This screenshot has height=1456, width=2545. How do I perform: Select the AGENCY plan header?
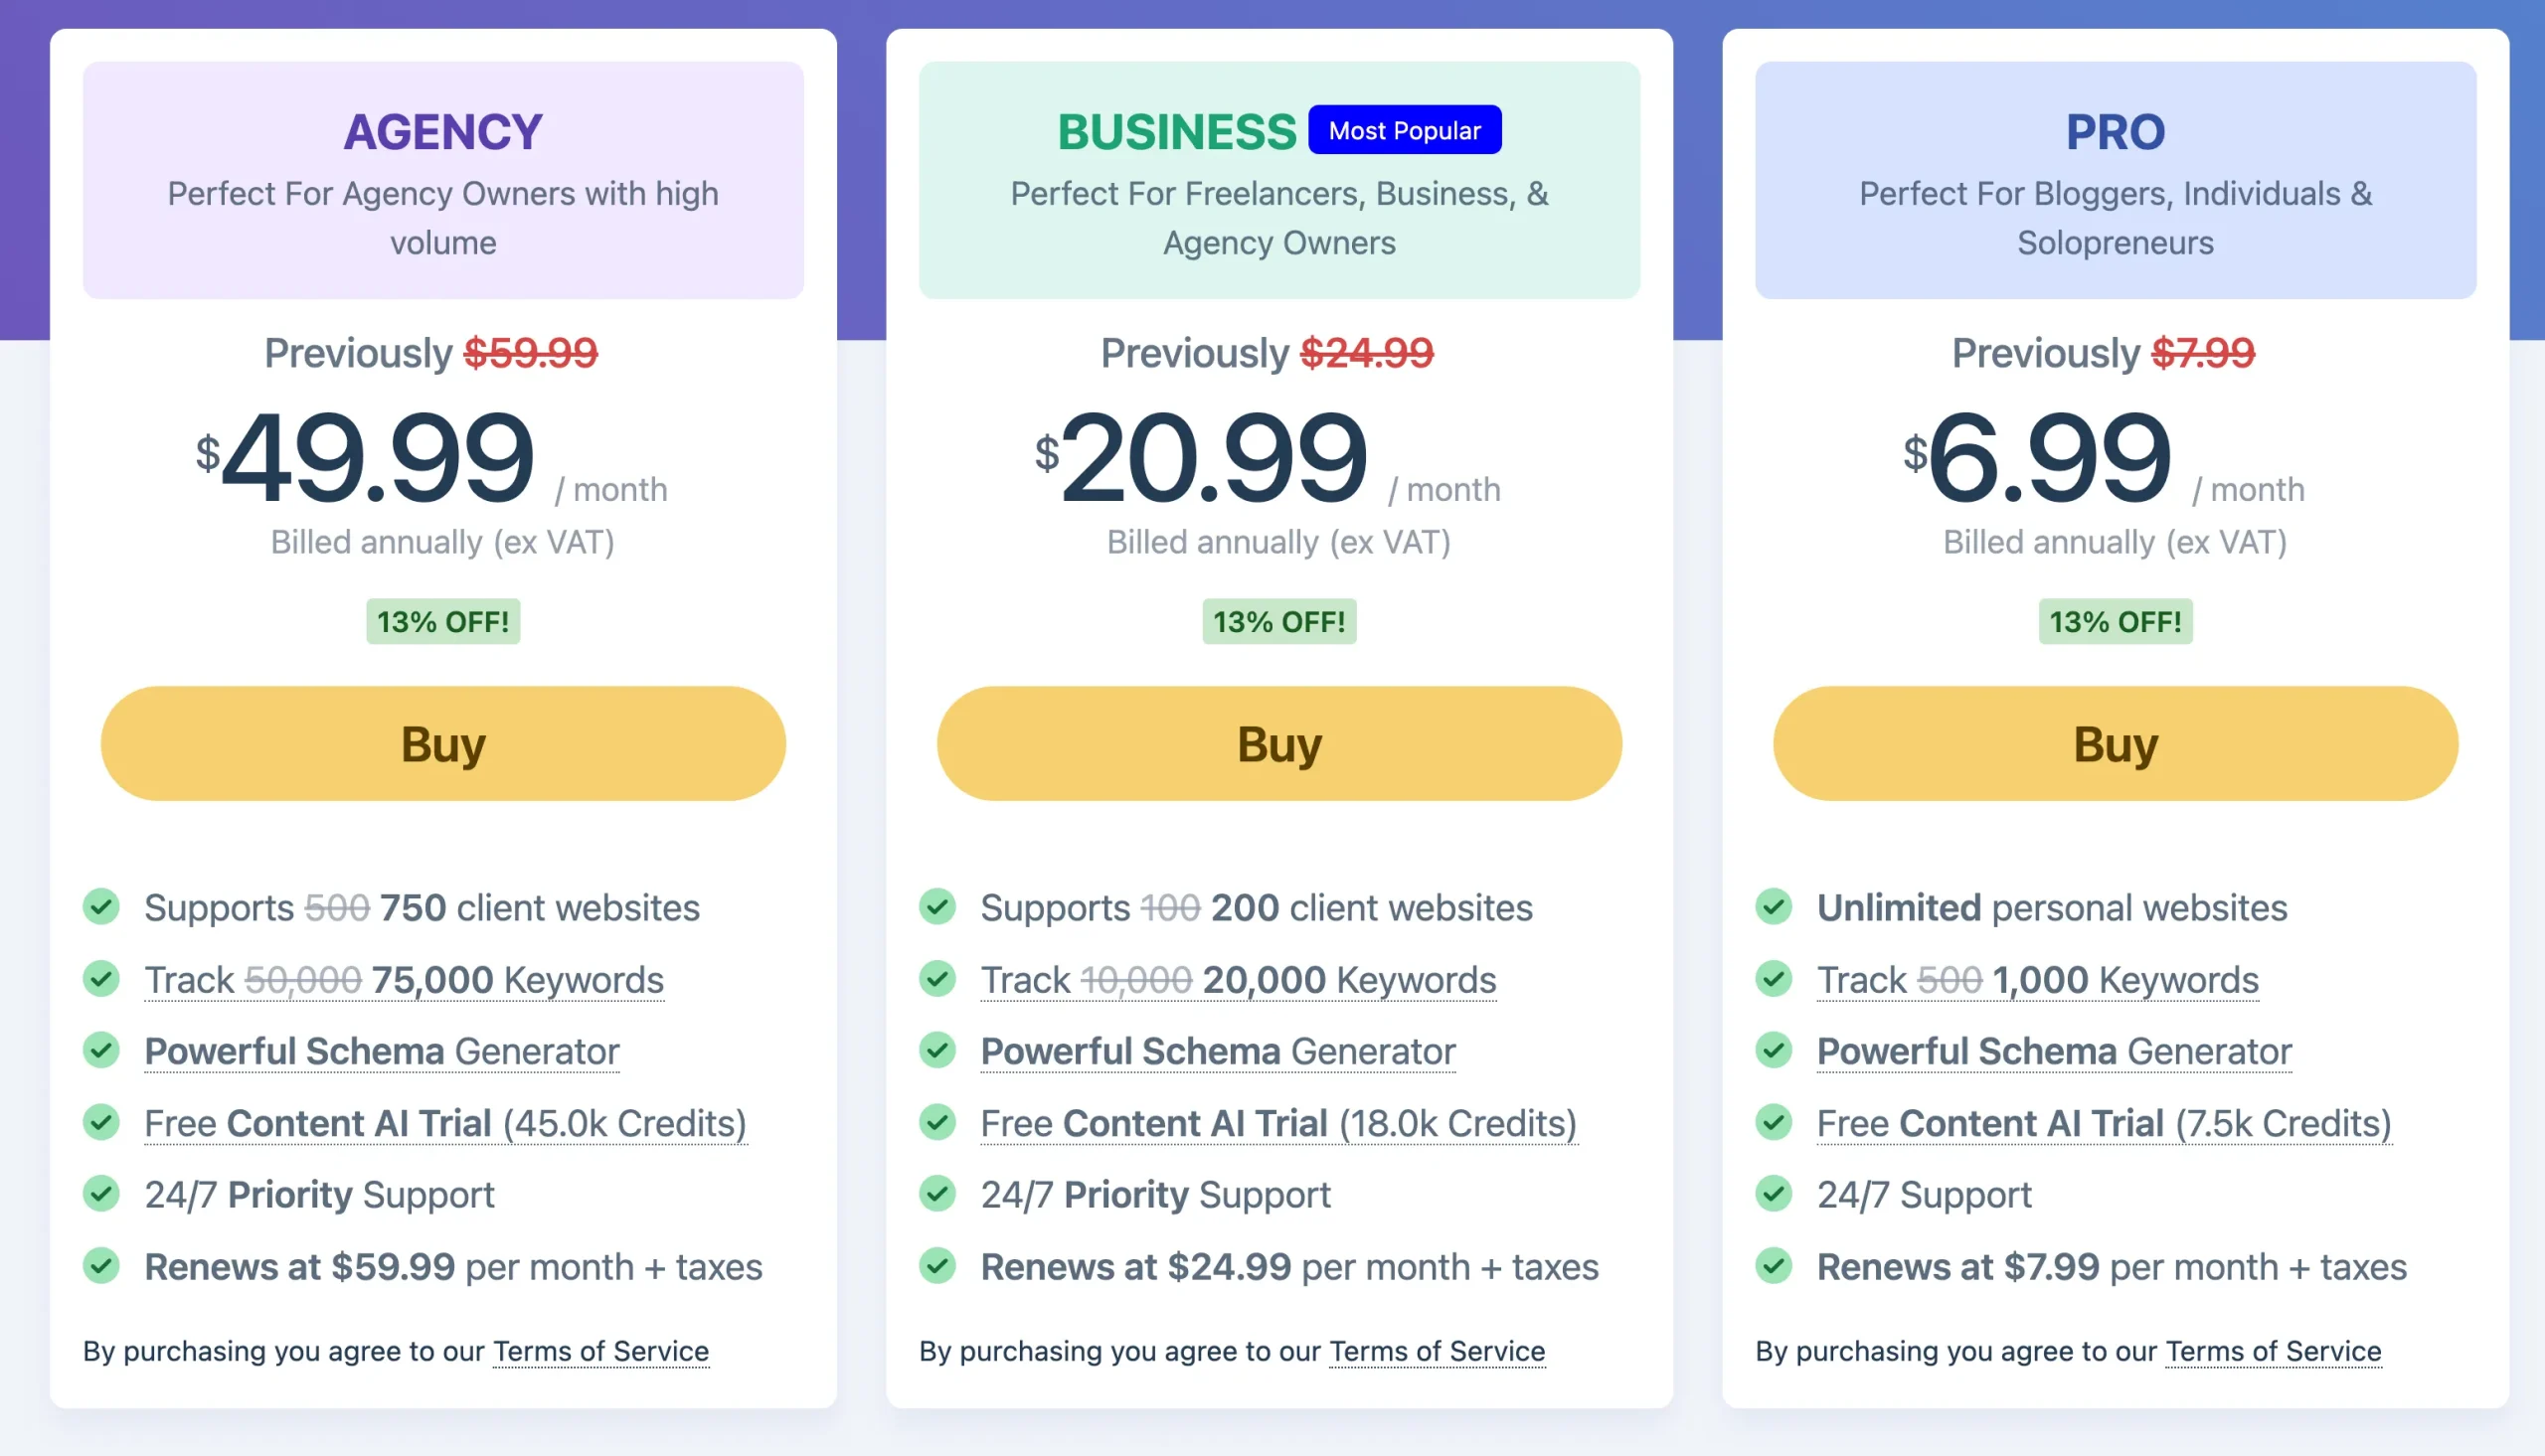[443, 130]
